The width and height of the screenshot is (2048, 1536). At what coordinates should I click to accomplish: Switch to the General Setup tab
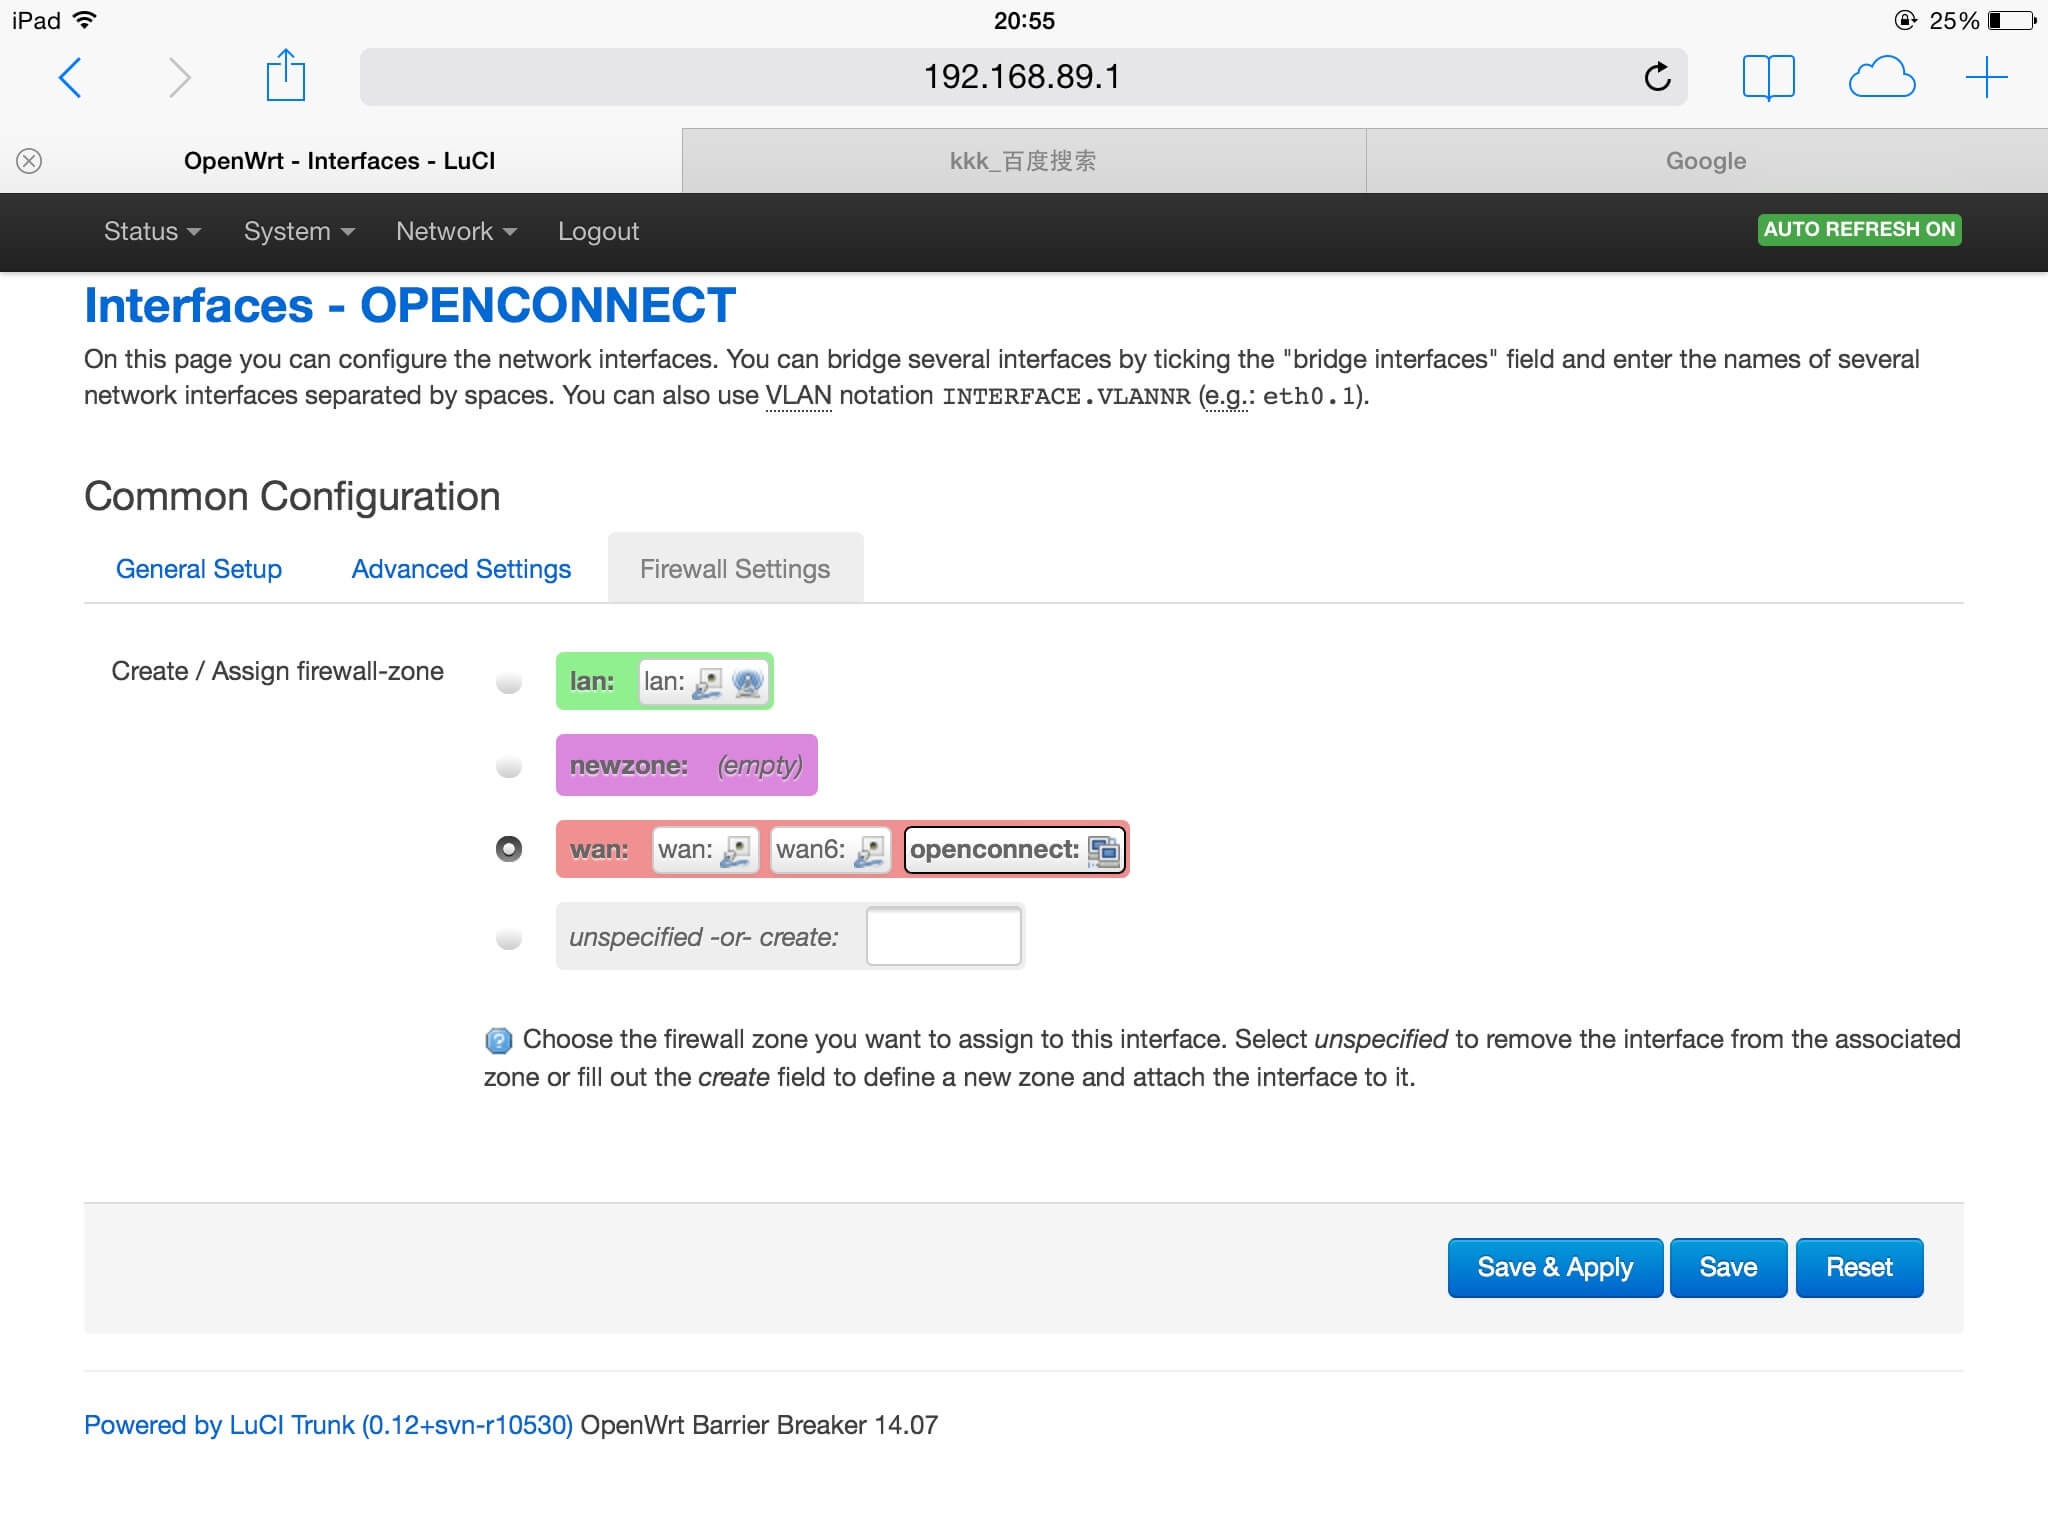(199, 569)
